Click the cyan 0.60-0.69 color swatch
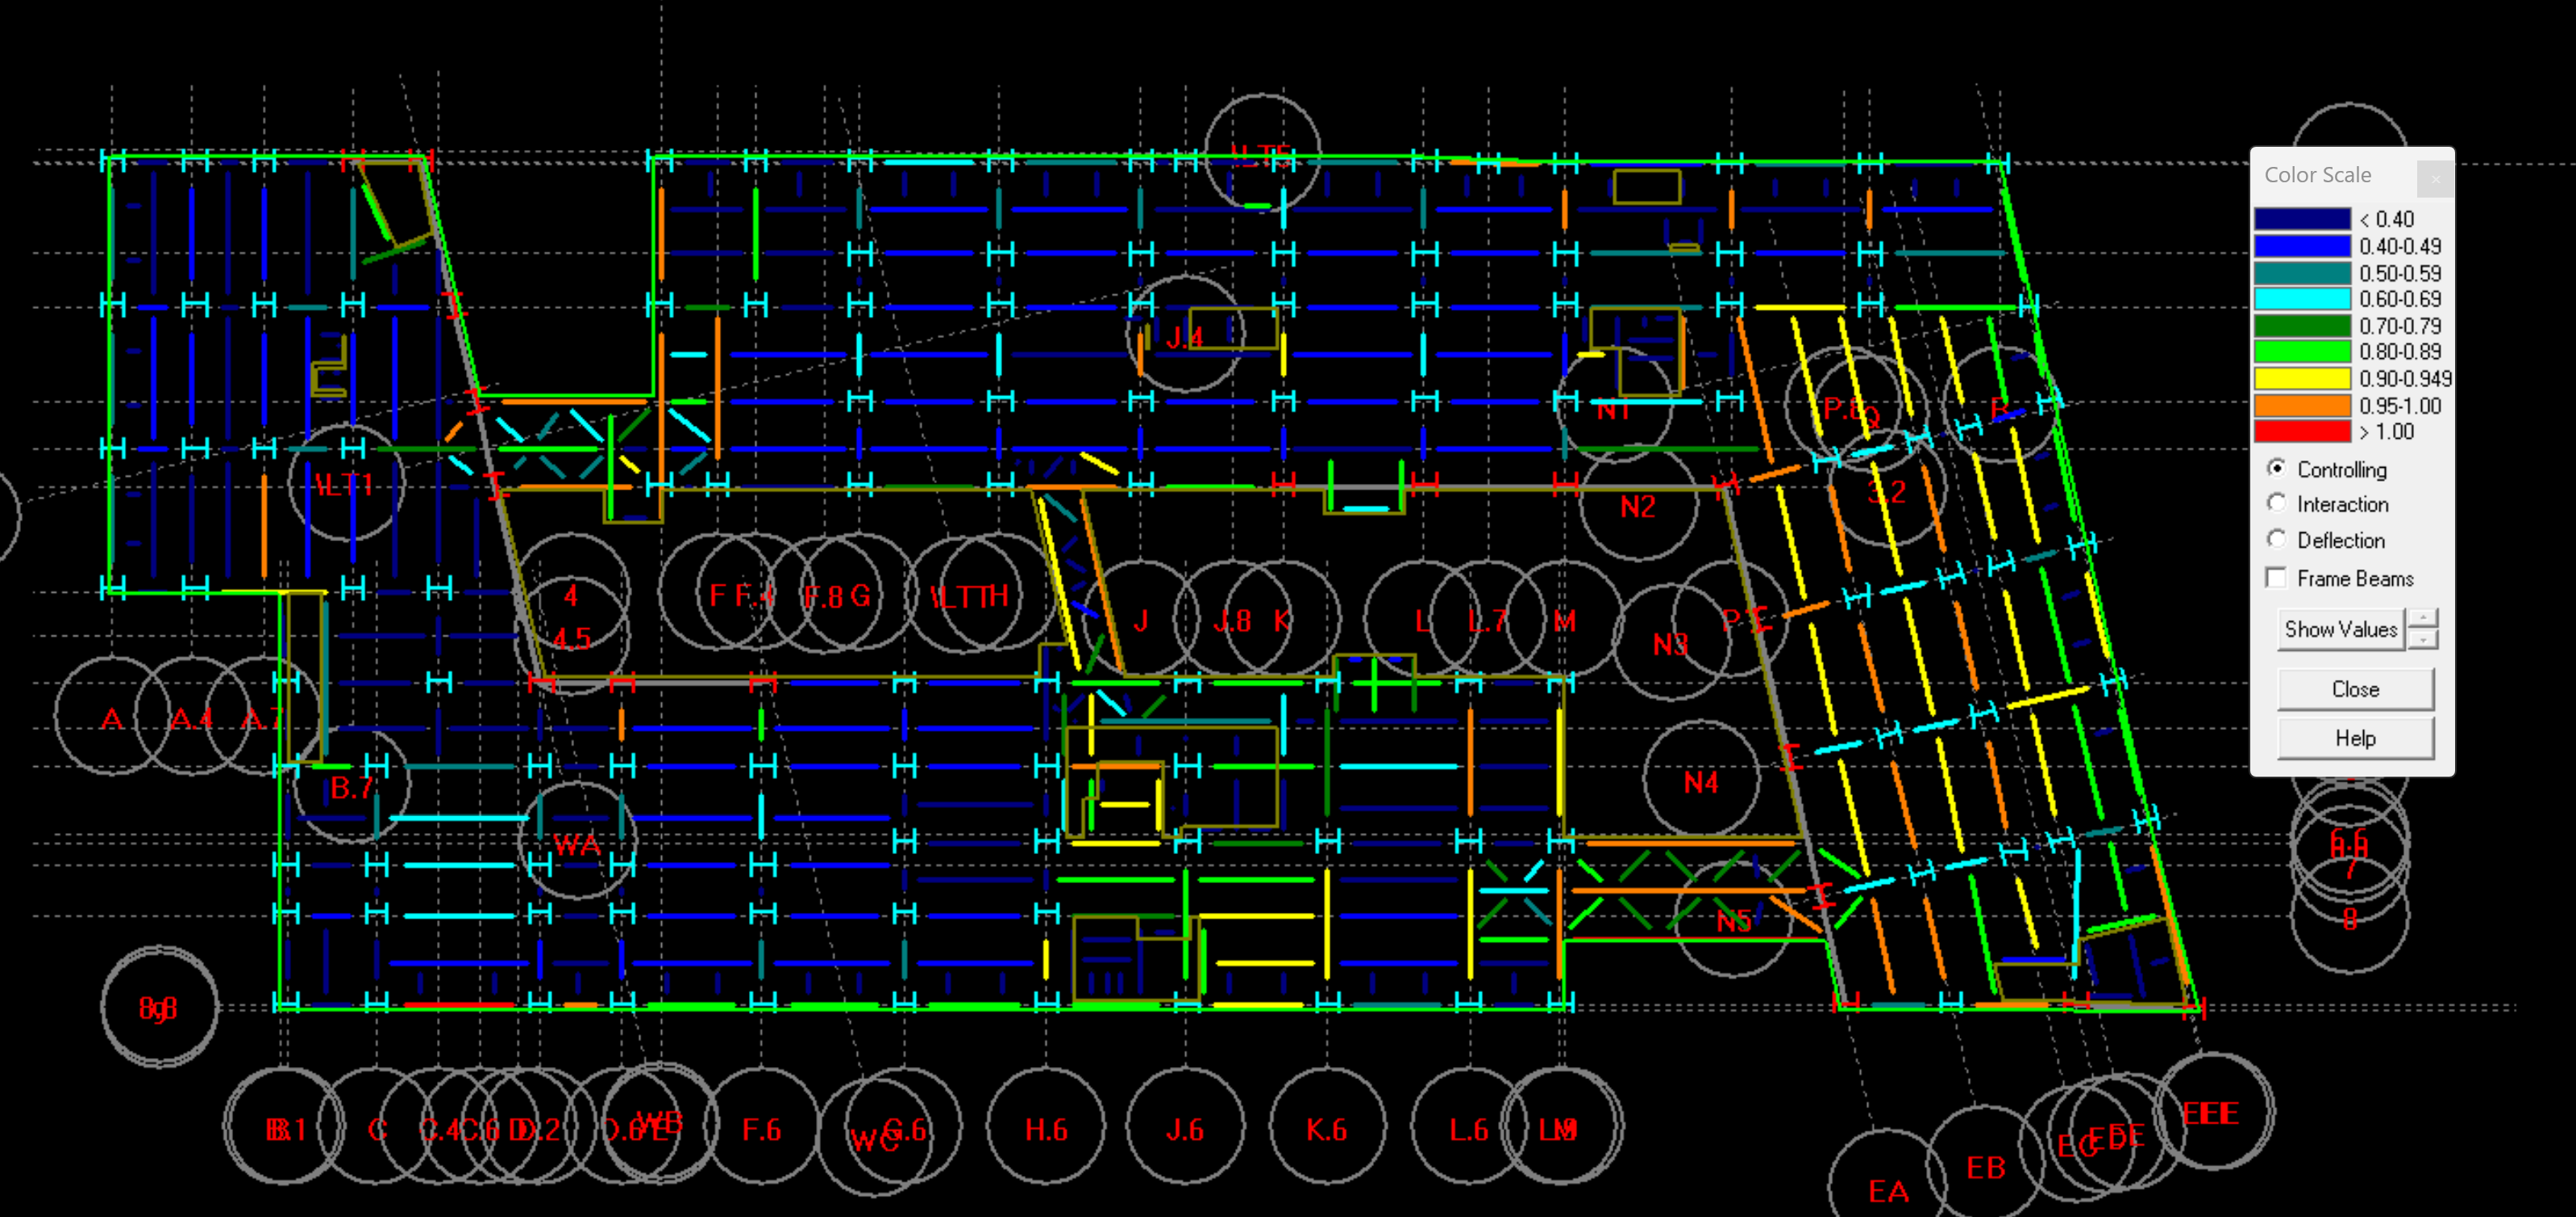 [2302, 299]
